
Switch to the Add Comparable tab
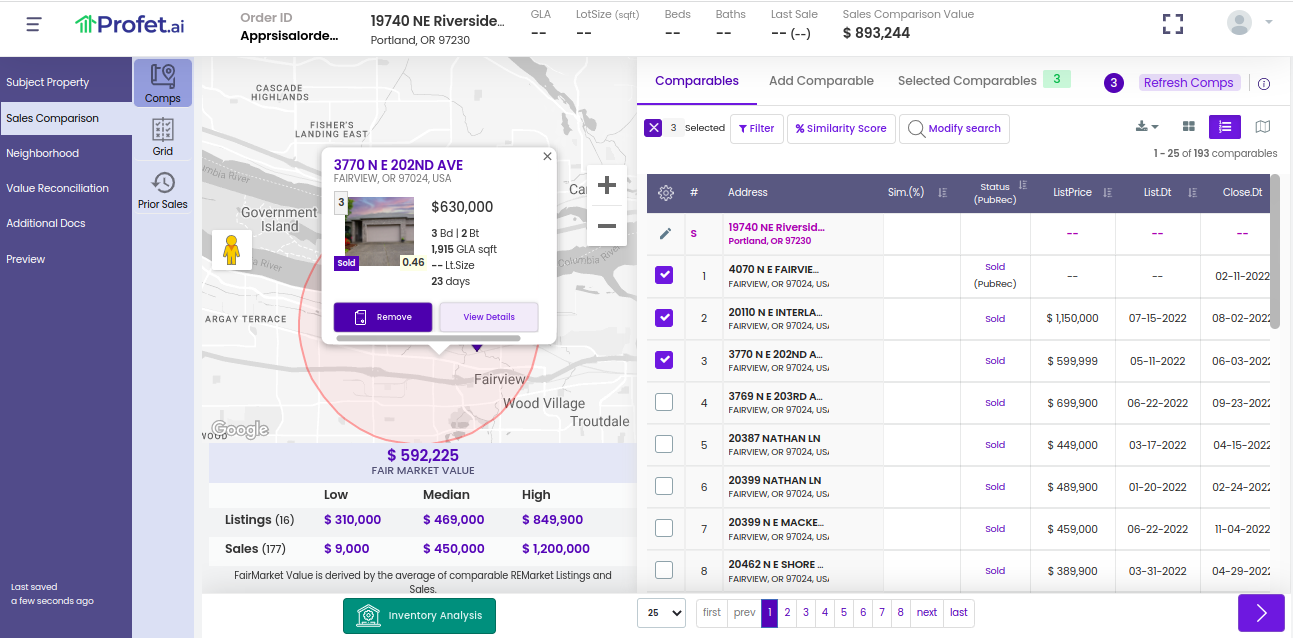821,80
